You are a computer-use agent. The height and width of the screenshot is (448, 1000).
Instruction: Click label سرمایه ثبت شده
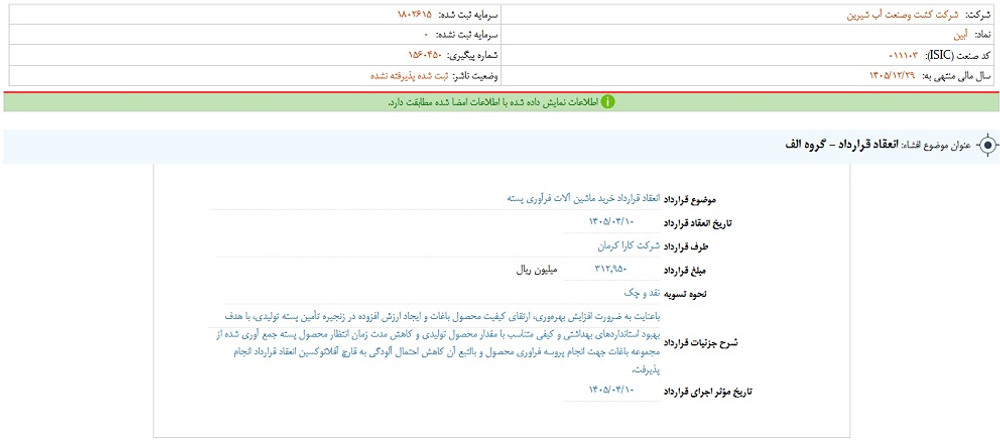467,14
